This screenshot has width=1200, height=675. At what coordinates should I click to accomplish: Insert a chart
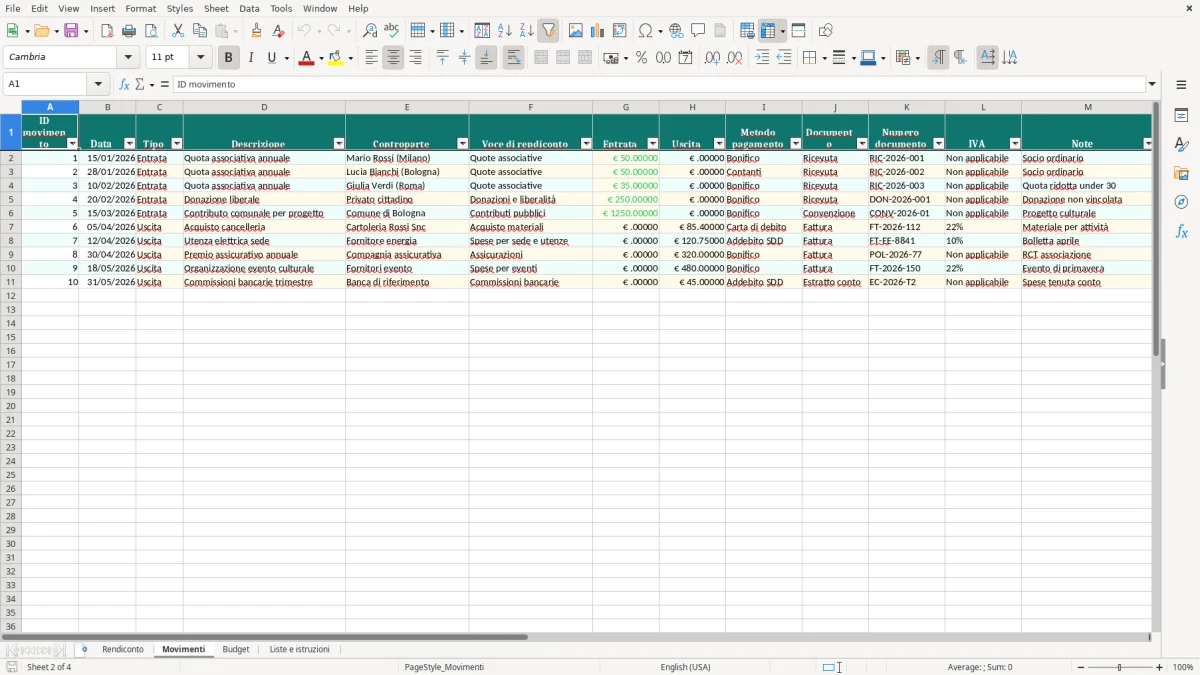(597, 31)
